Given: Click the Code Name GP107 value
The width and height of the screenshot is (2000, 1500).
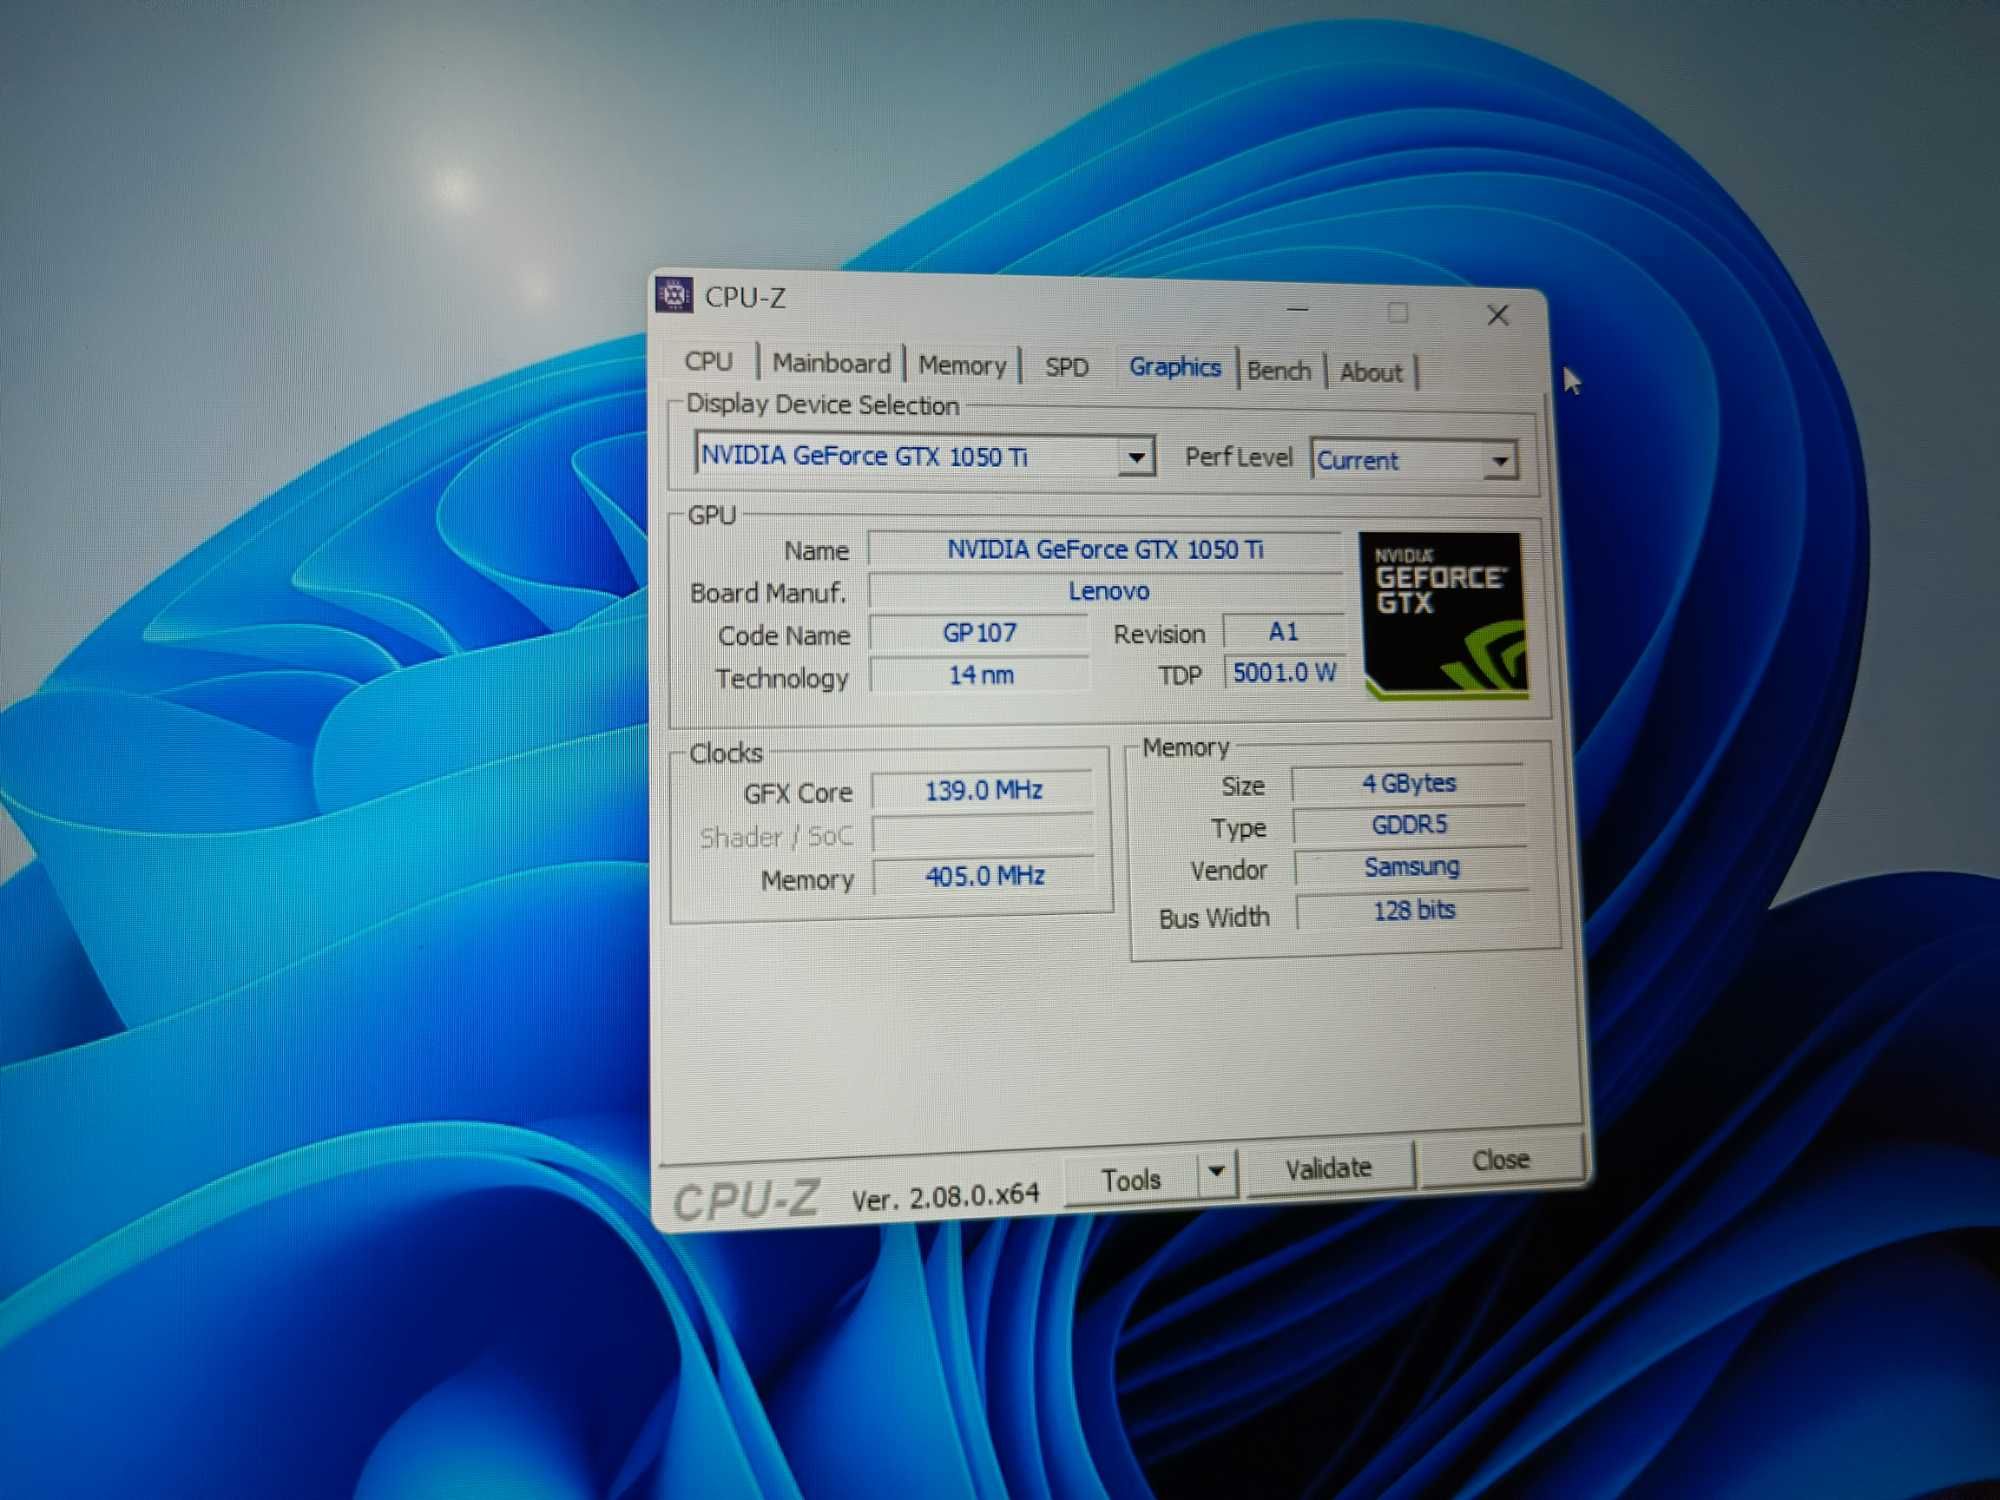Looking at the screenshot, I should pos(979,633).
